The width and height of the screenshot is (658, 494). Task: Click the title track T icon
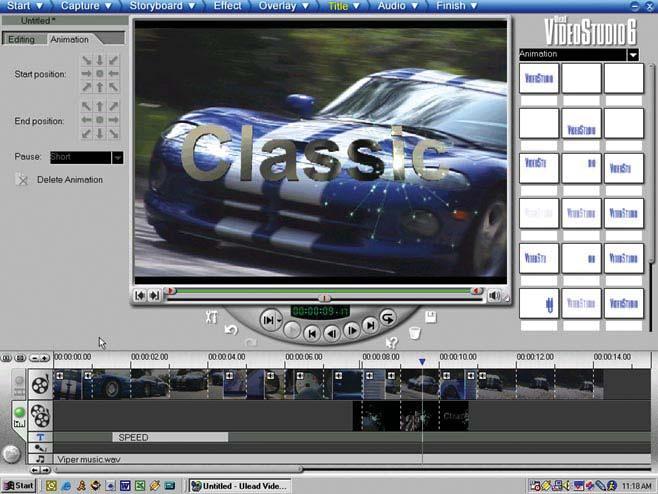tap(40, 437)
